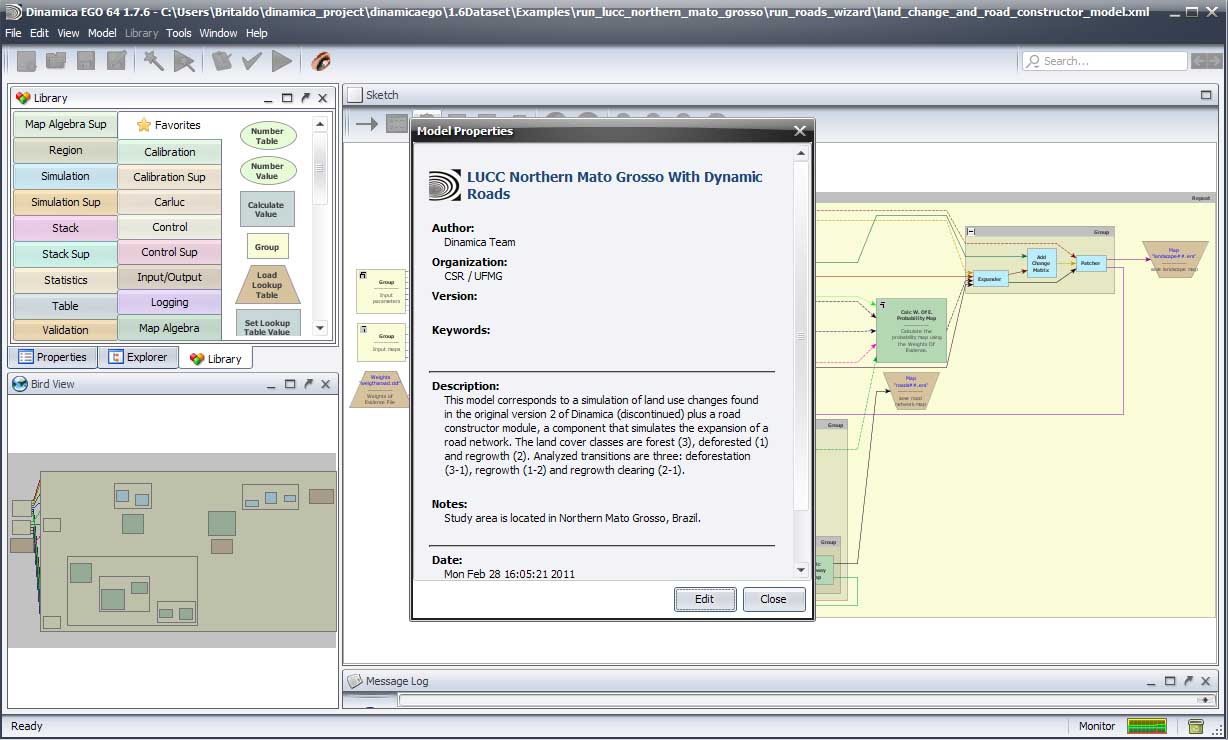Click the eye icon in main toolbar
Viewport: 1228px width, 740px height.
pyautogui.click(x=321, y=61)
